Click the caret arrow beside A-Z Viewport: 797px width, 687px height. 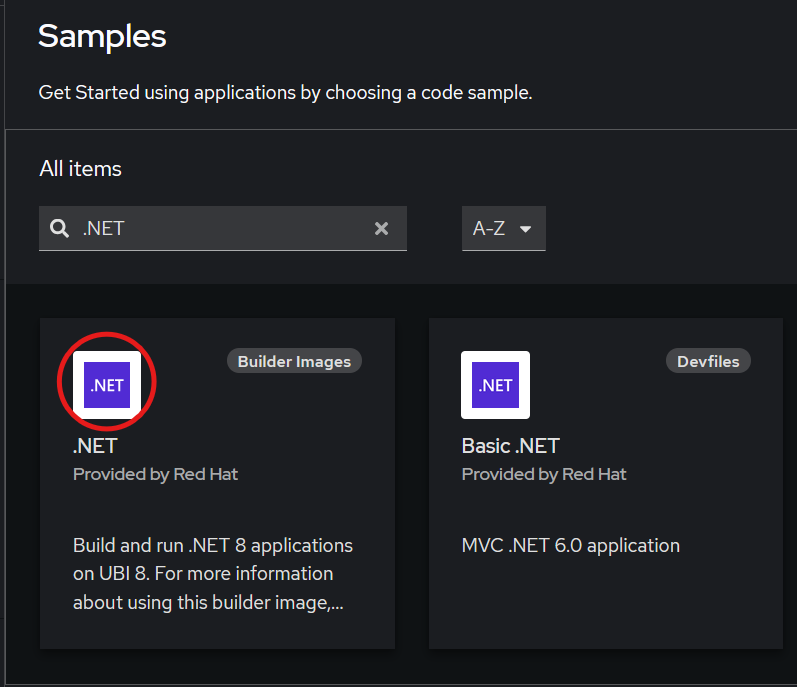[526, 229]
